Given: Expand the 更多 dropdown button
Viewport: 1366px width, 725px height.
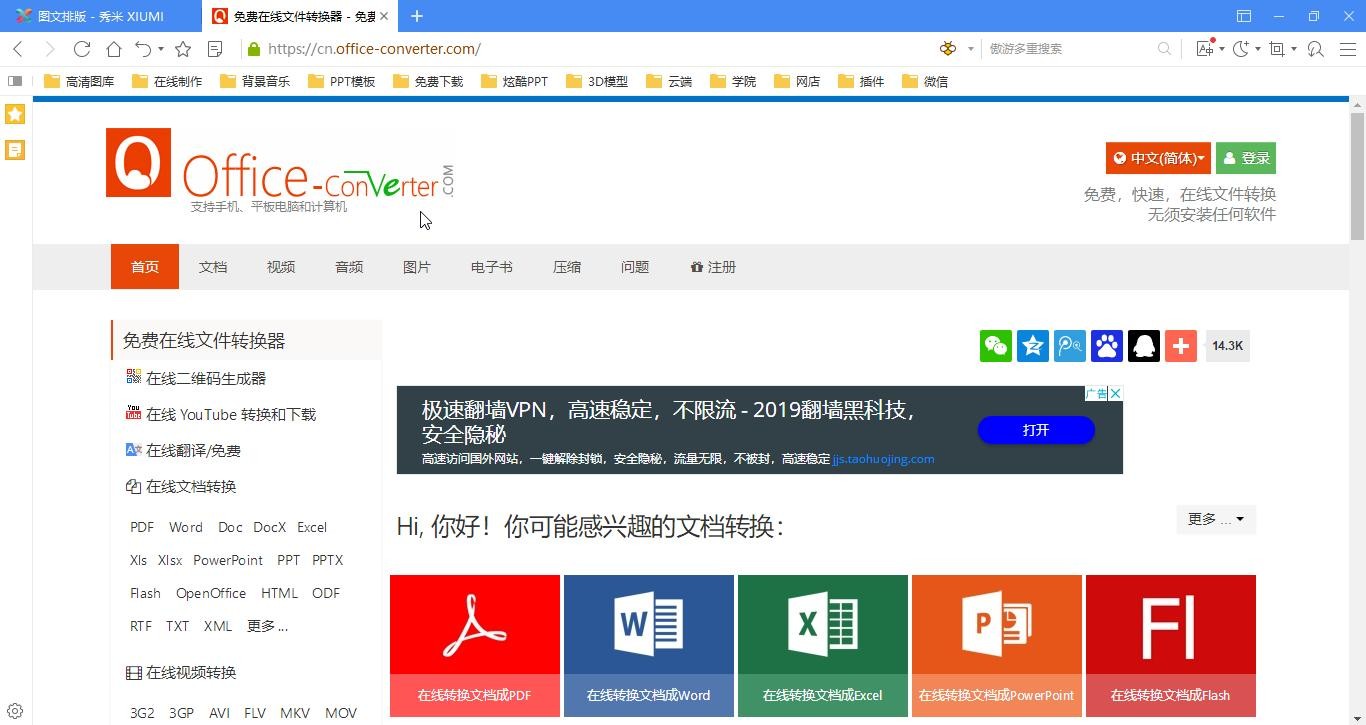Looking at the screenshot, I should click(1215, 519).
